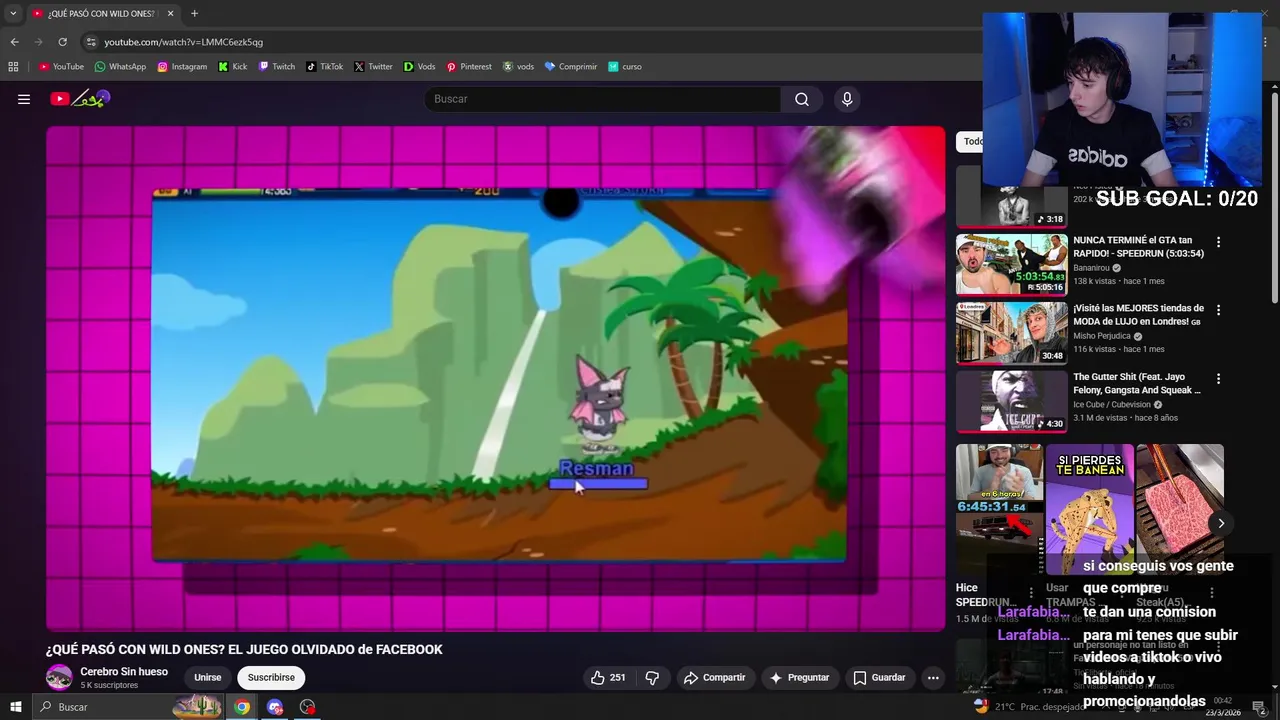Open the notification center icon
The height and width of the screenshot is (720, 1280).
click(x=1259, y=707)
